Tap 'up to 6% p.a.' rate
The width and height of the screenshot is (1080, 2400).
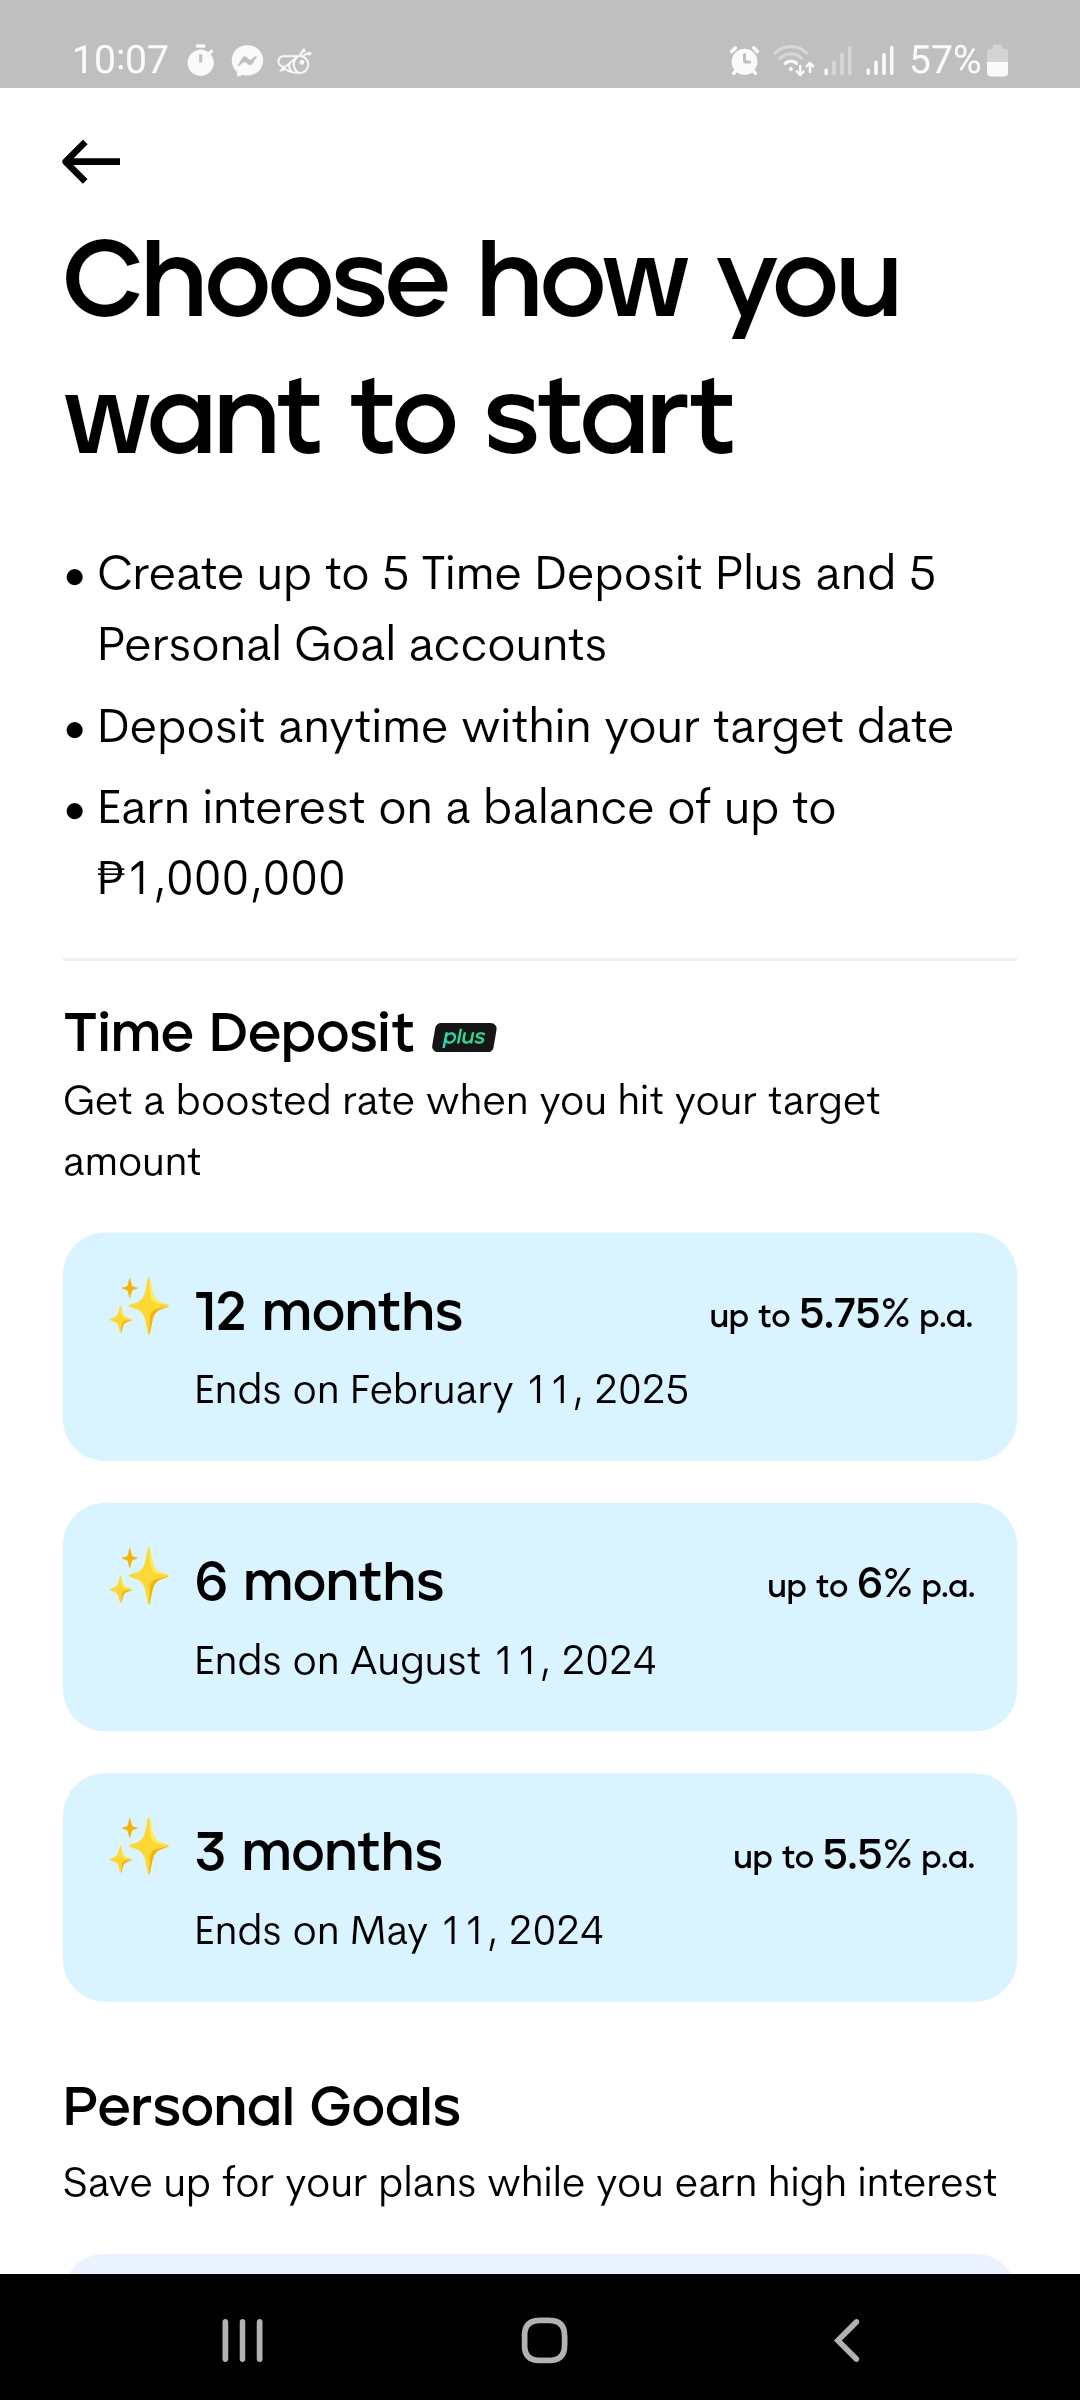(x=871, y=1584)
